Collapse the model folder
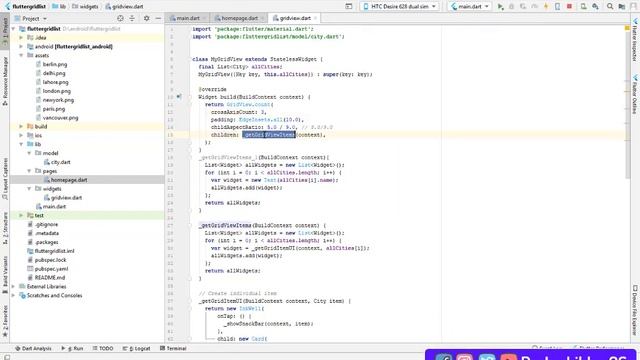 click(29, 153)
